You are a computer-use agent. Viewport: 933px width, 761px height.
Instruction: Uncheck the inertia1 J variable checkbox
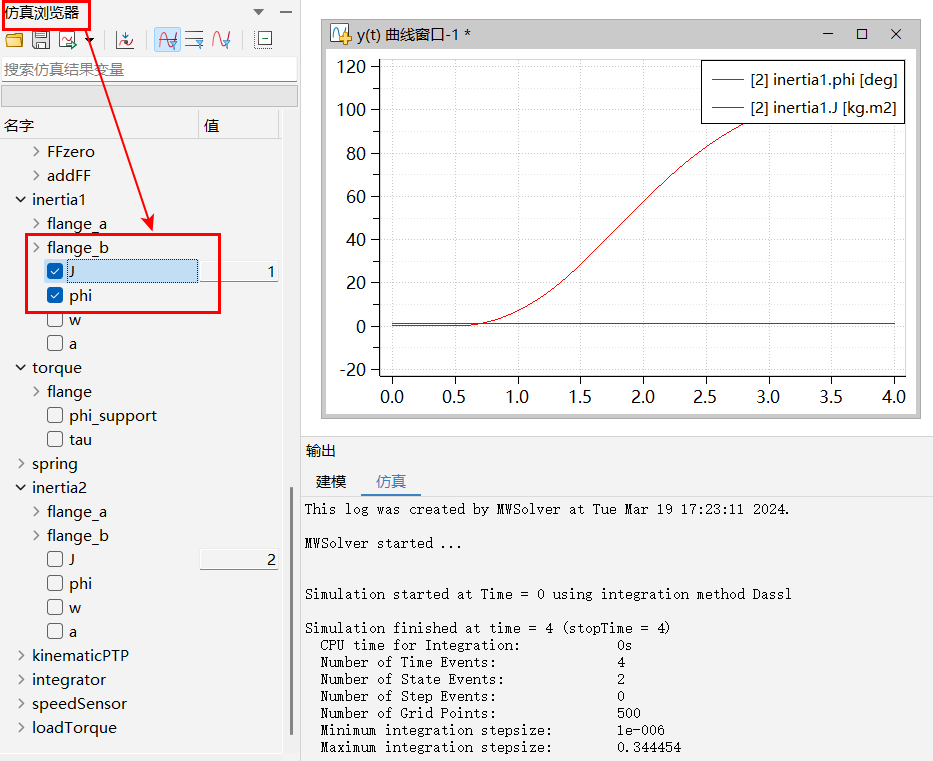tap(55, 271)
